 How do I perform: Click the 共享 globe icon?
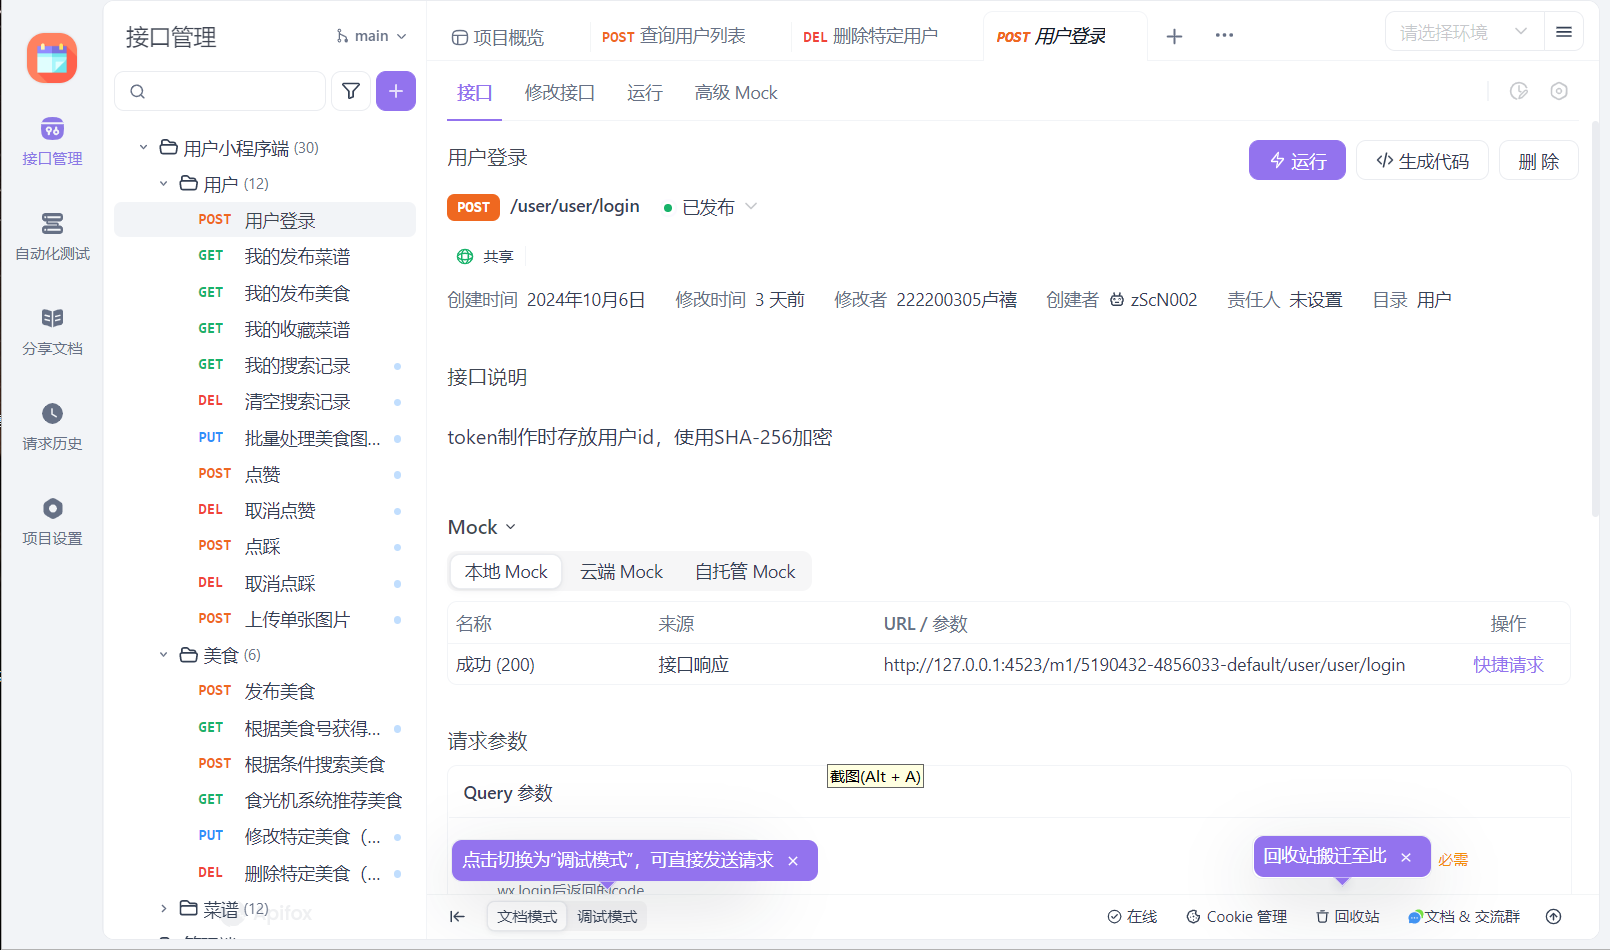(465, 257)
